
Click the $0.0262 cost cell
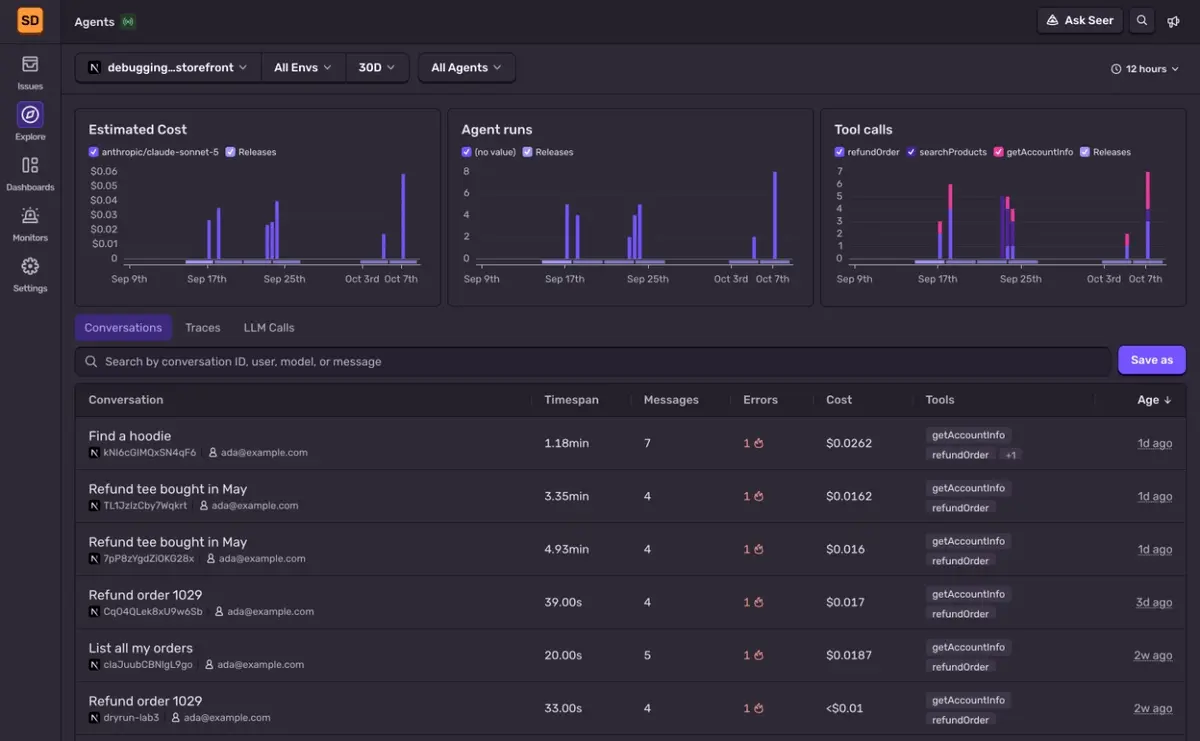pos(849,443)
